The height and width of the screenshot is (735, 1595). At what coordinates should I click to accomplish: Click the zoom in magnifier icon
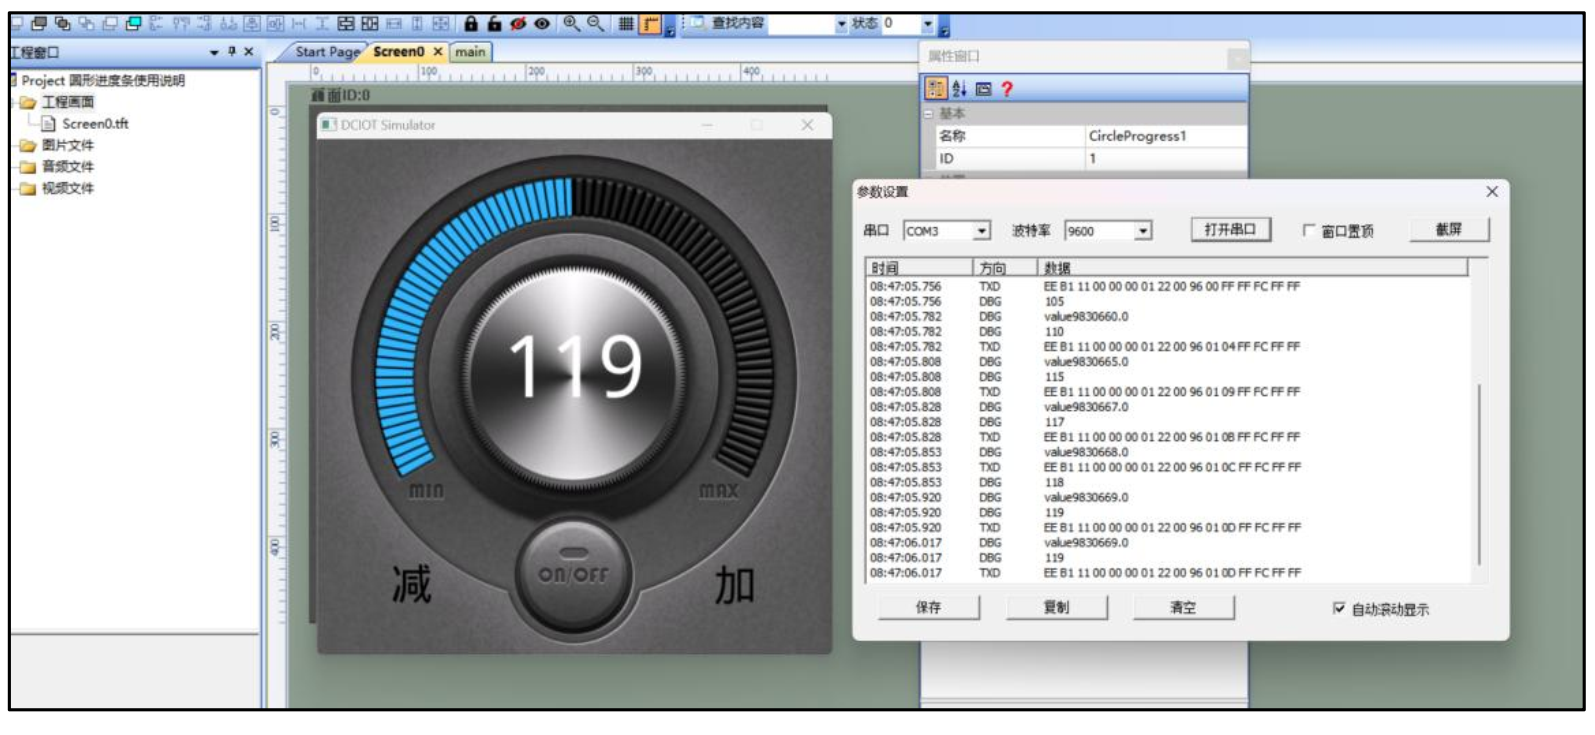571,24
